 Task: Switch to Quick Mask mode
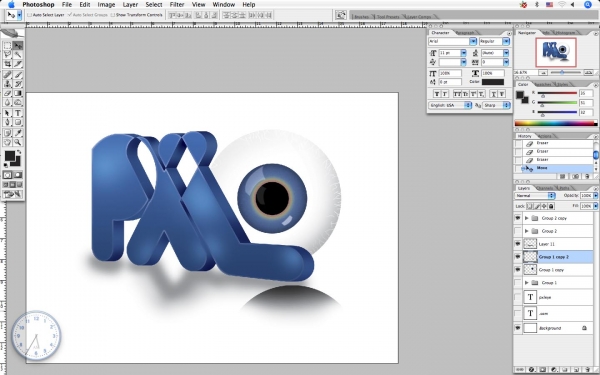(x=18, y=175)
